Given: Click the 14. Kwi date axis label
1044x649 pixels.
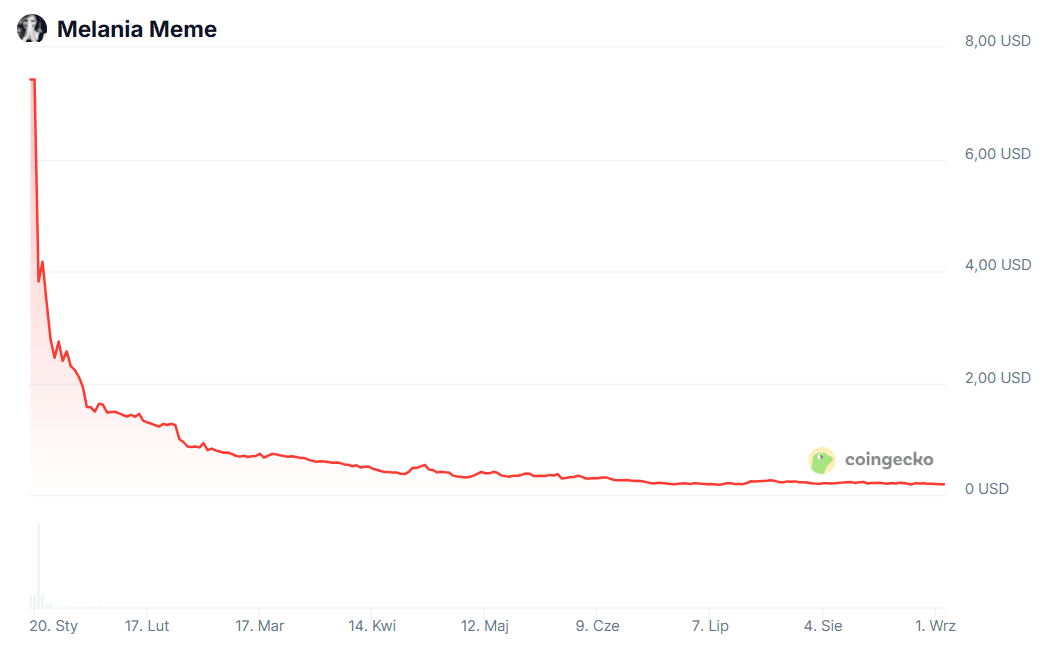Looking at the screenshot, I should [x=372, y=626].
